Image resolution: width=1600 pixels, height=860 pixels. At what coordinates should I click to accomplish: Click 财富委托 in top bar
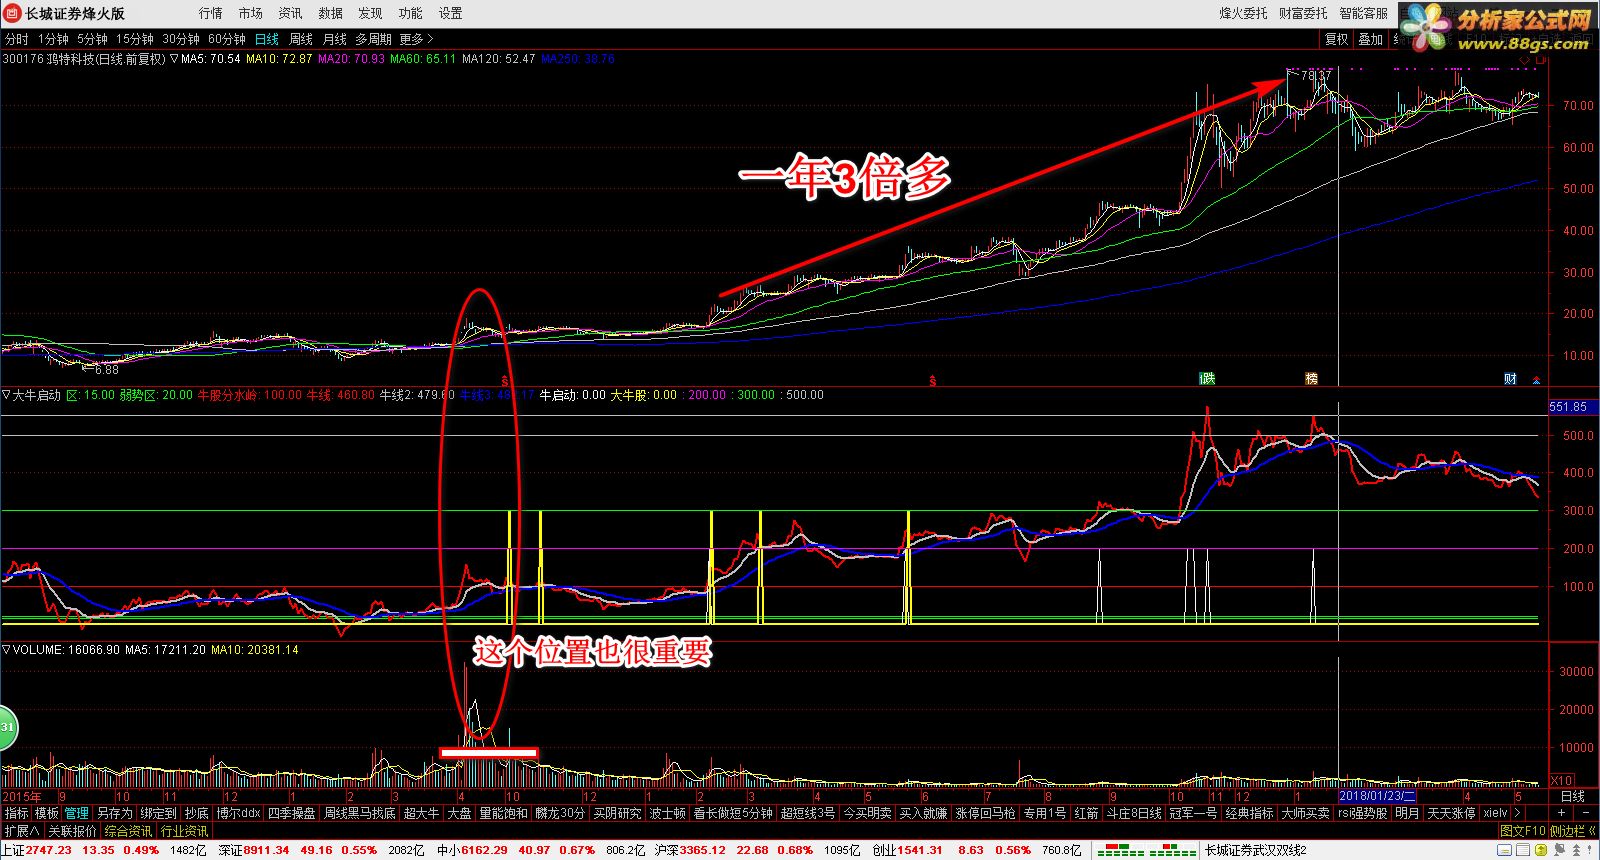[x=1303, y=13]
